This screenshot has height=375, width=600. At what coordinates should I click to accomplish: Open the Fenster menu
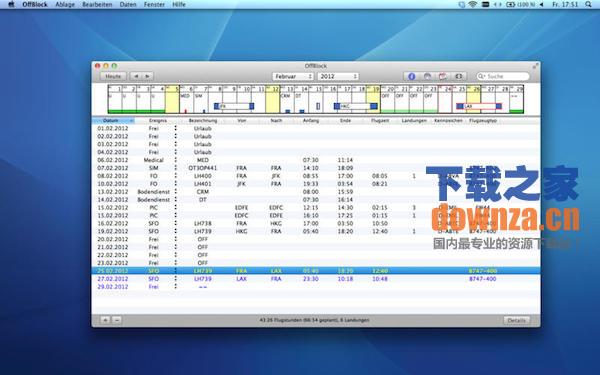pos(154,5)
